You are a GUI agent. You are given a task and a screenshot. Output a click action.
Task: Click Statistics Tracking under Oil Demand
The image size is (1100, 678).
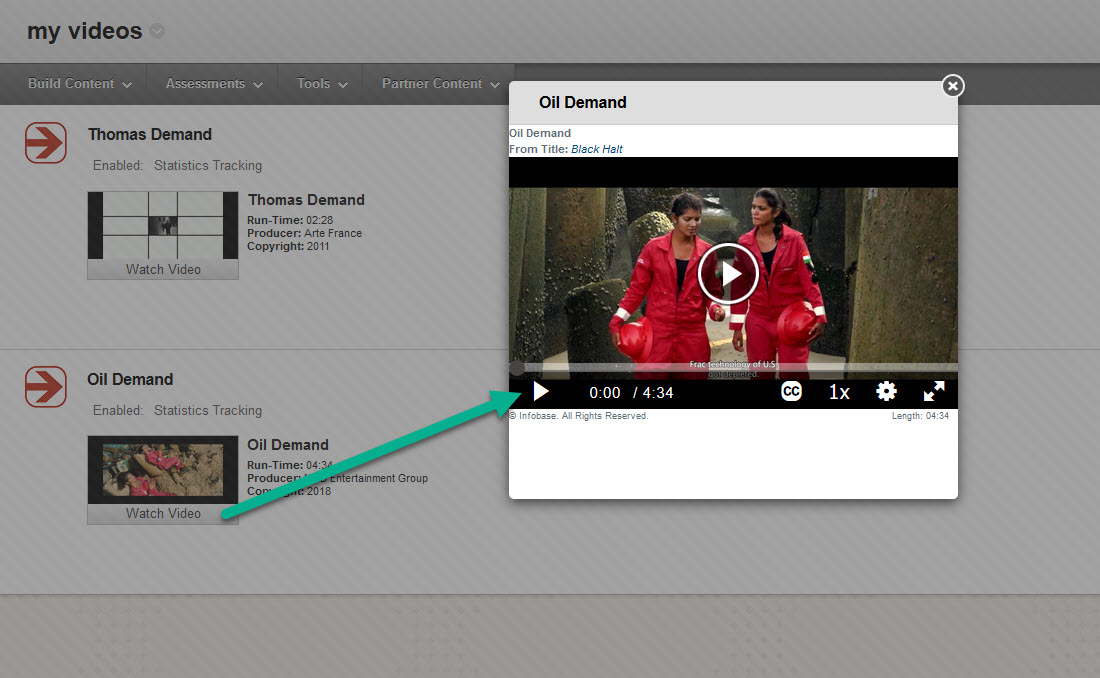click(208, 411)
